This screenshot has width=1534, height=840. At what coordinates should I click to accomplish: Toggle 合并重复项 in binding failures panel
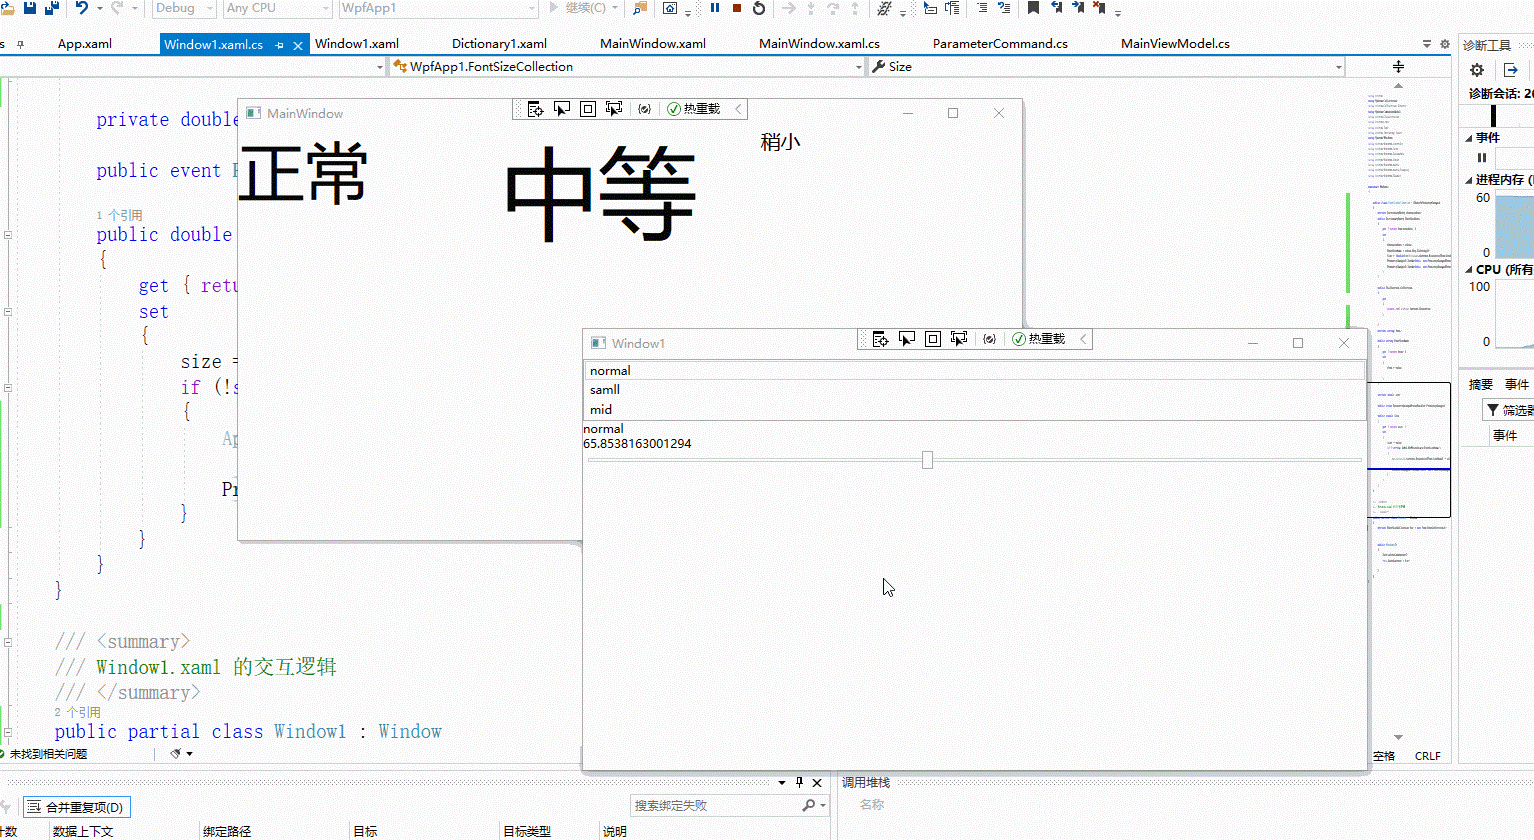point(76,807)
